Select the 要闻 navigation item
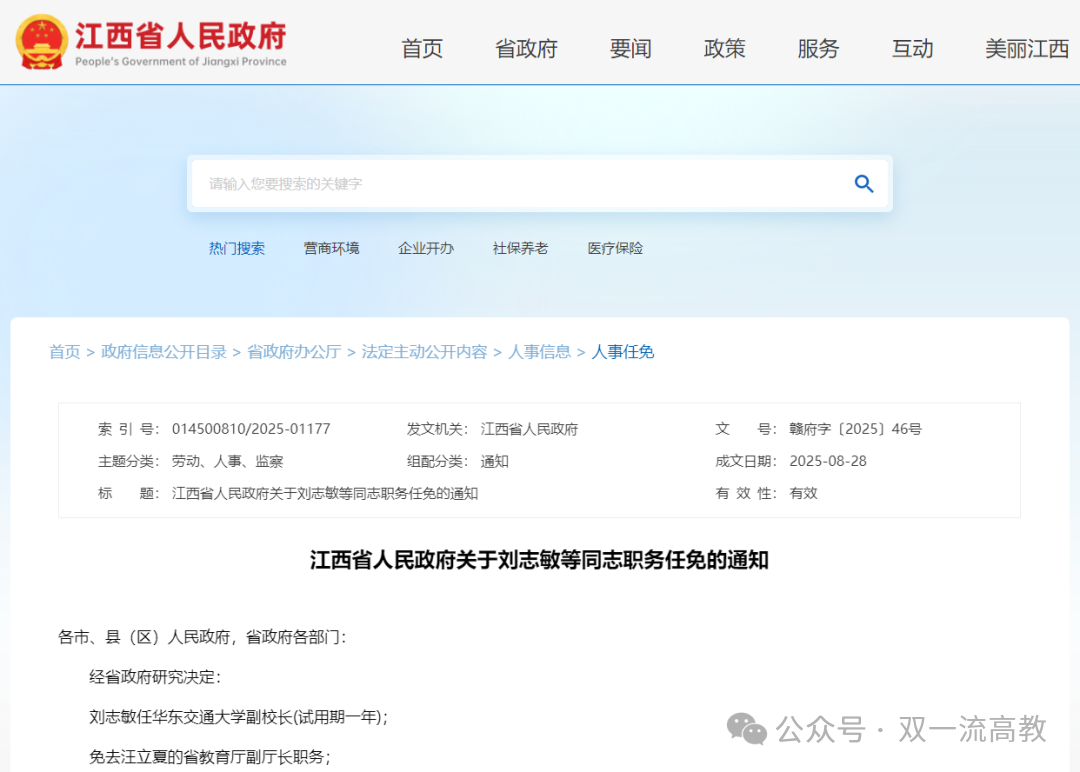Viewport: 1080px width, 772px height. (x=629, y=48)
